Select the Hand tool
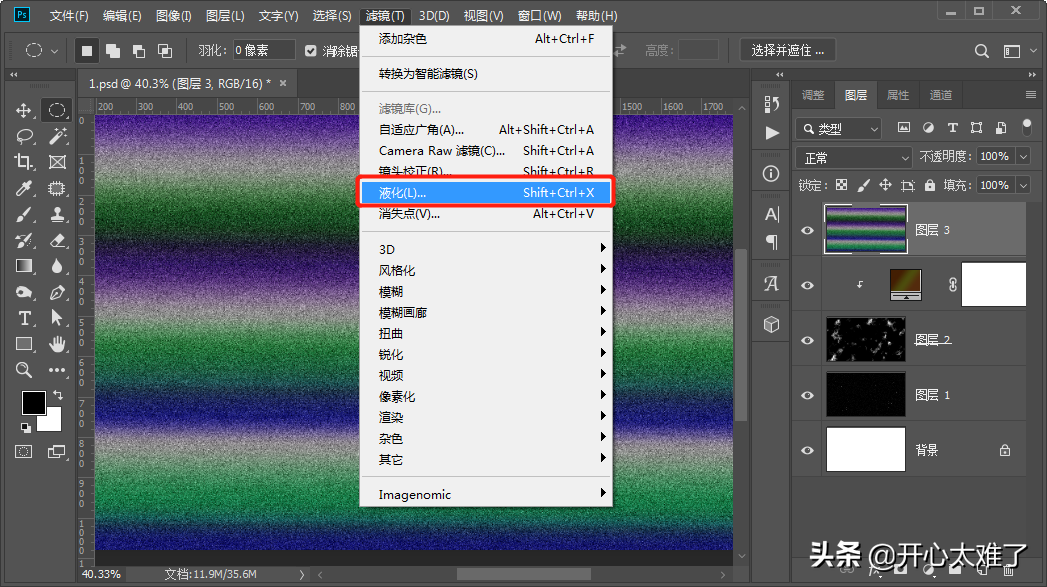The width and height of the screenshot is (1047, 587). (57, 344)
